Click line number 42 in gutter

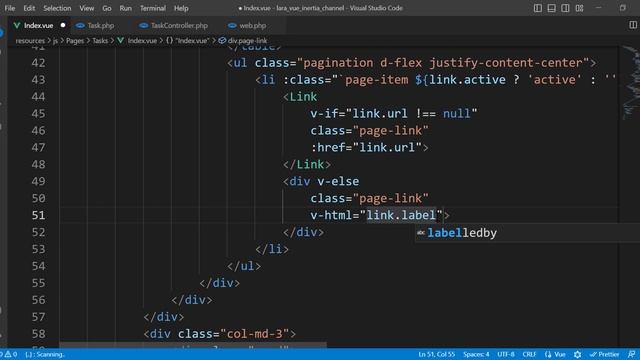(38, 63)
